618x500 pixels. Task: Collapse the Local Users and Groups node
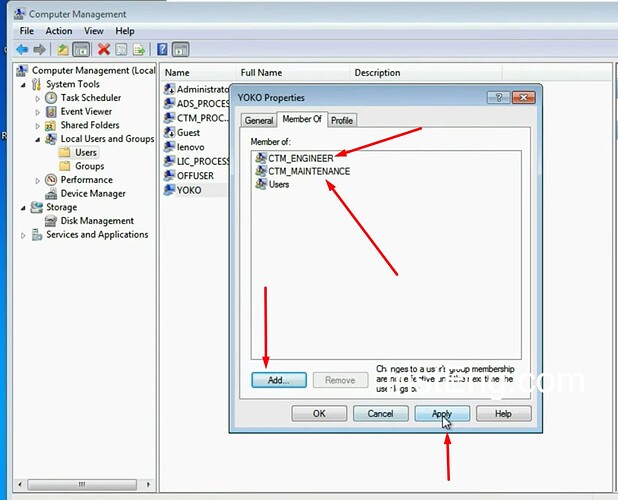coord(37,139)
